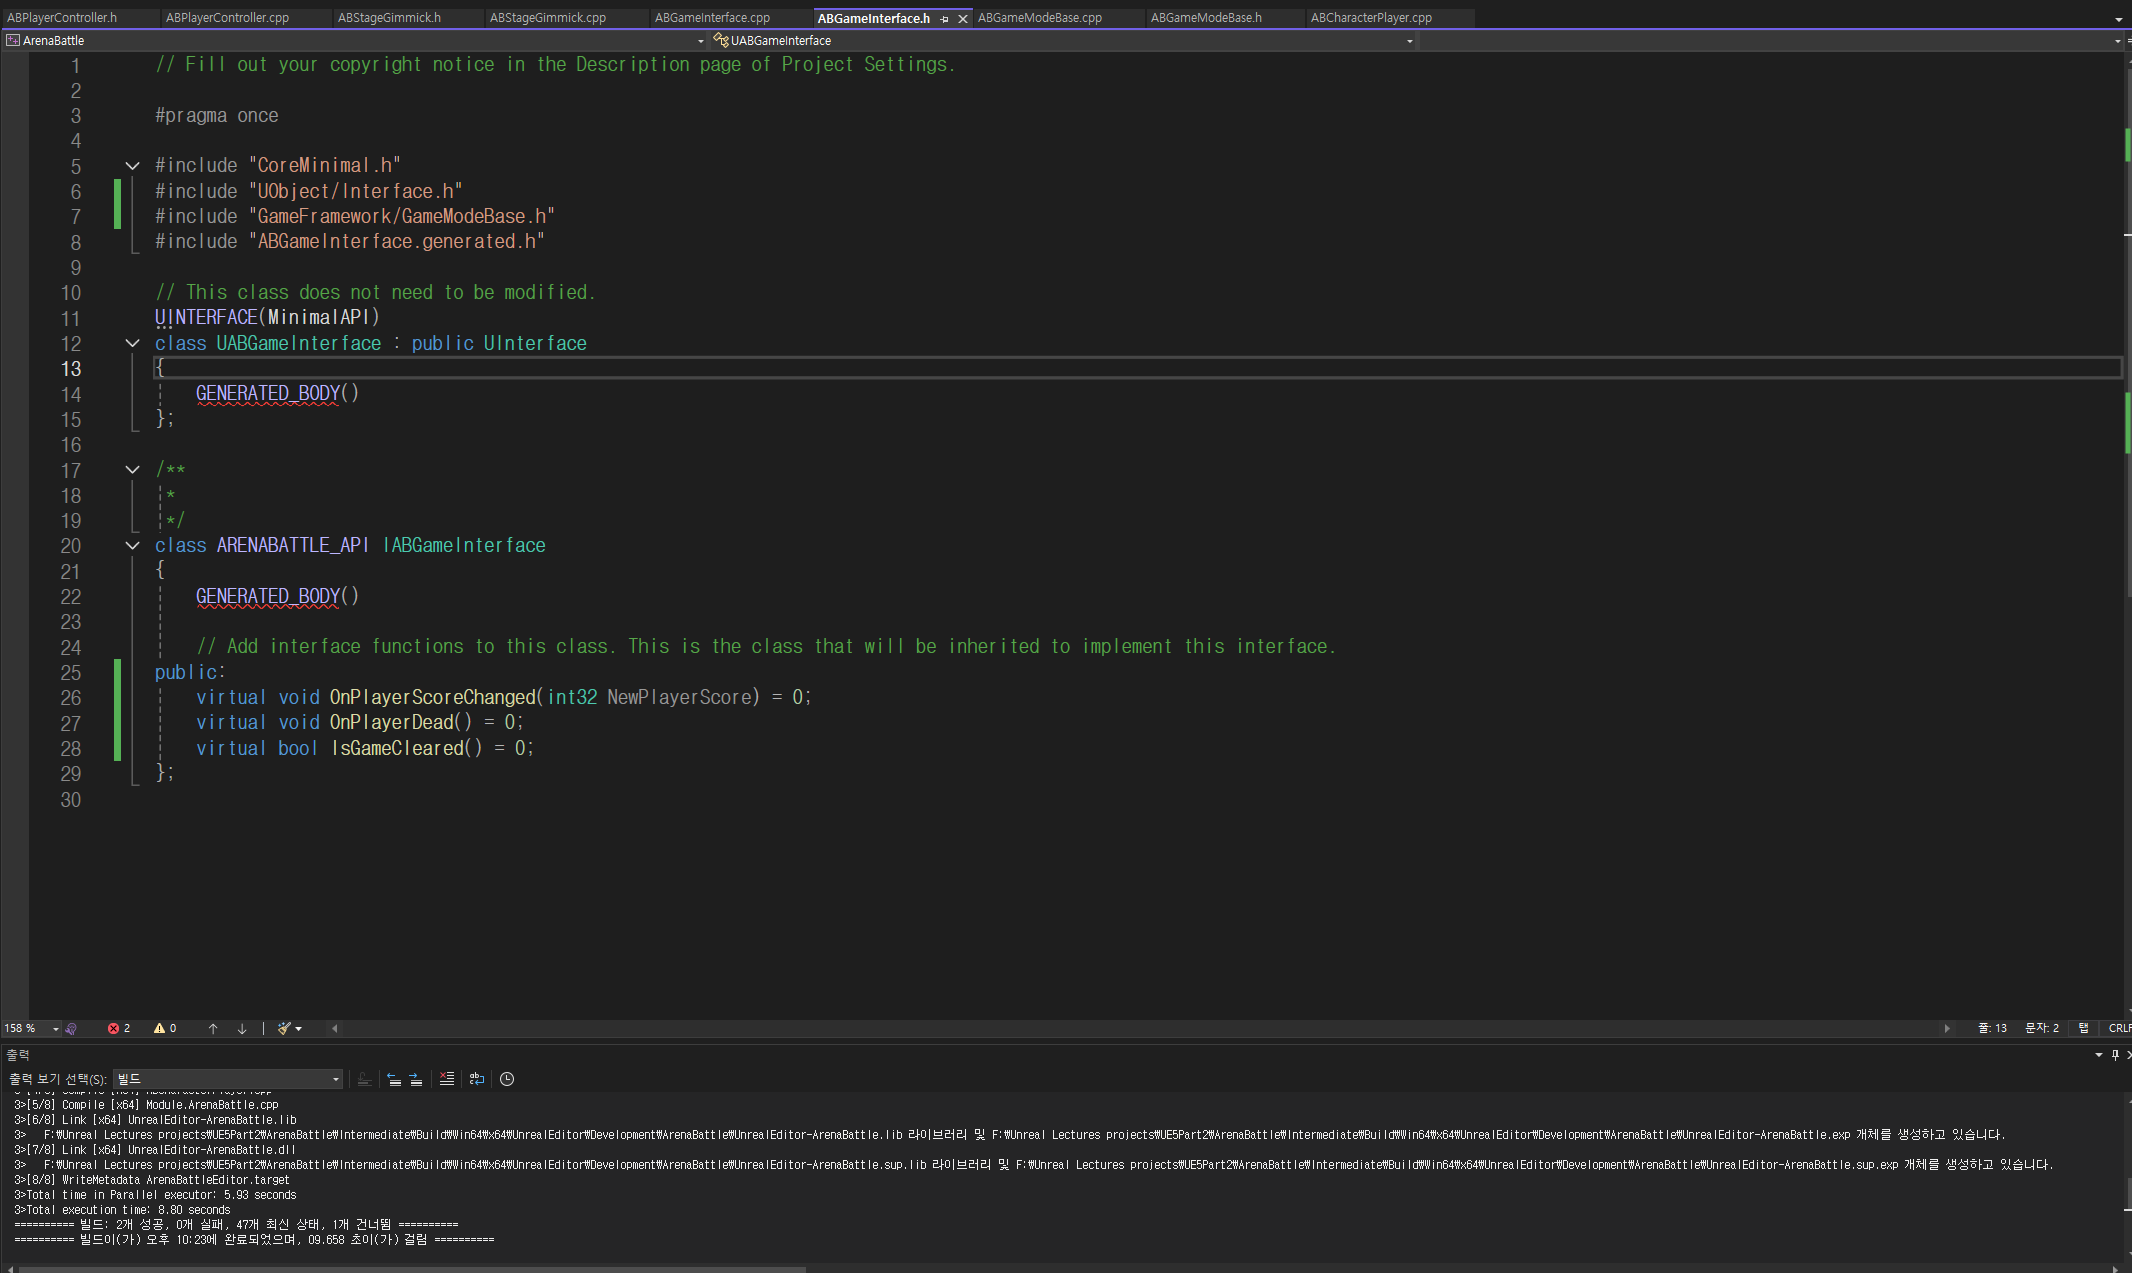Click the IsGameCleared function name
The height and width of the screenshot is (1273, 2132).
pyautogui.click(x=398, y=748)
